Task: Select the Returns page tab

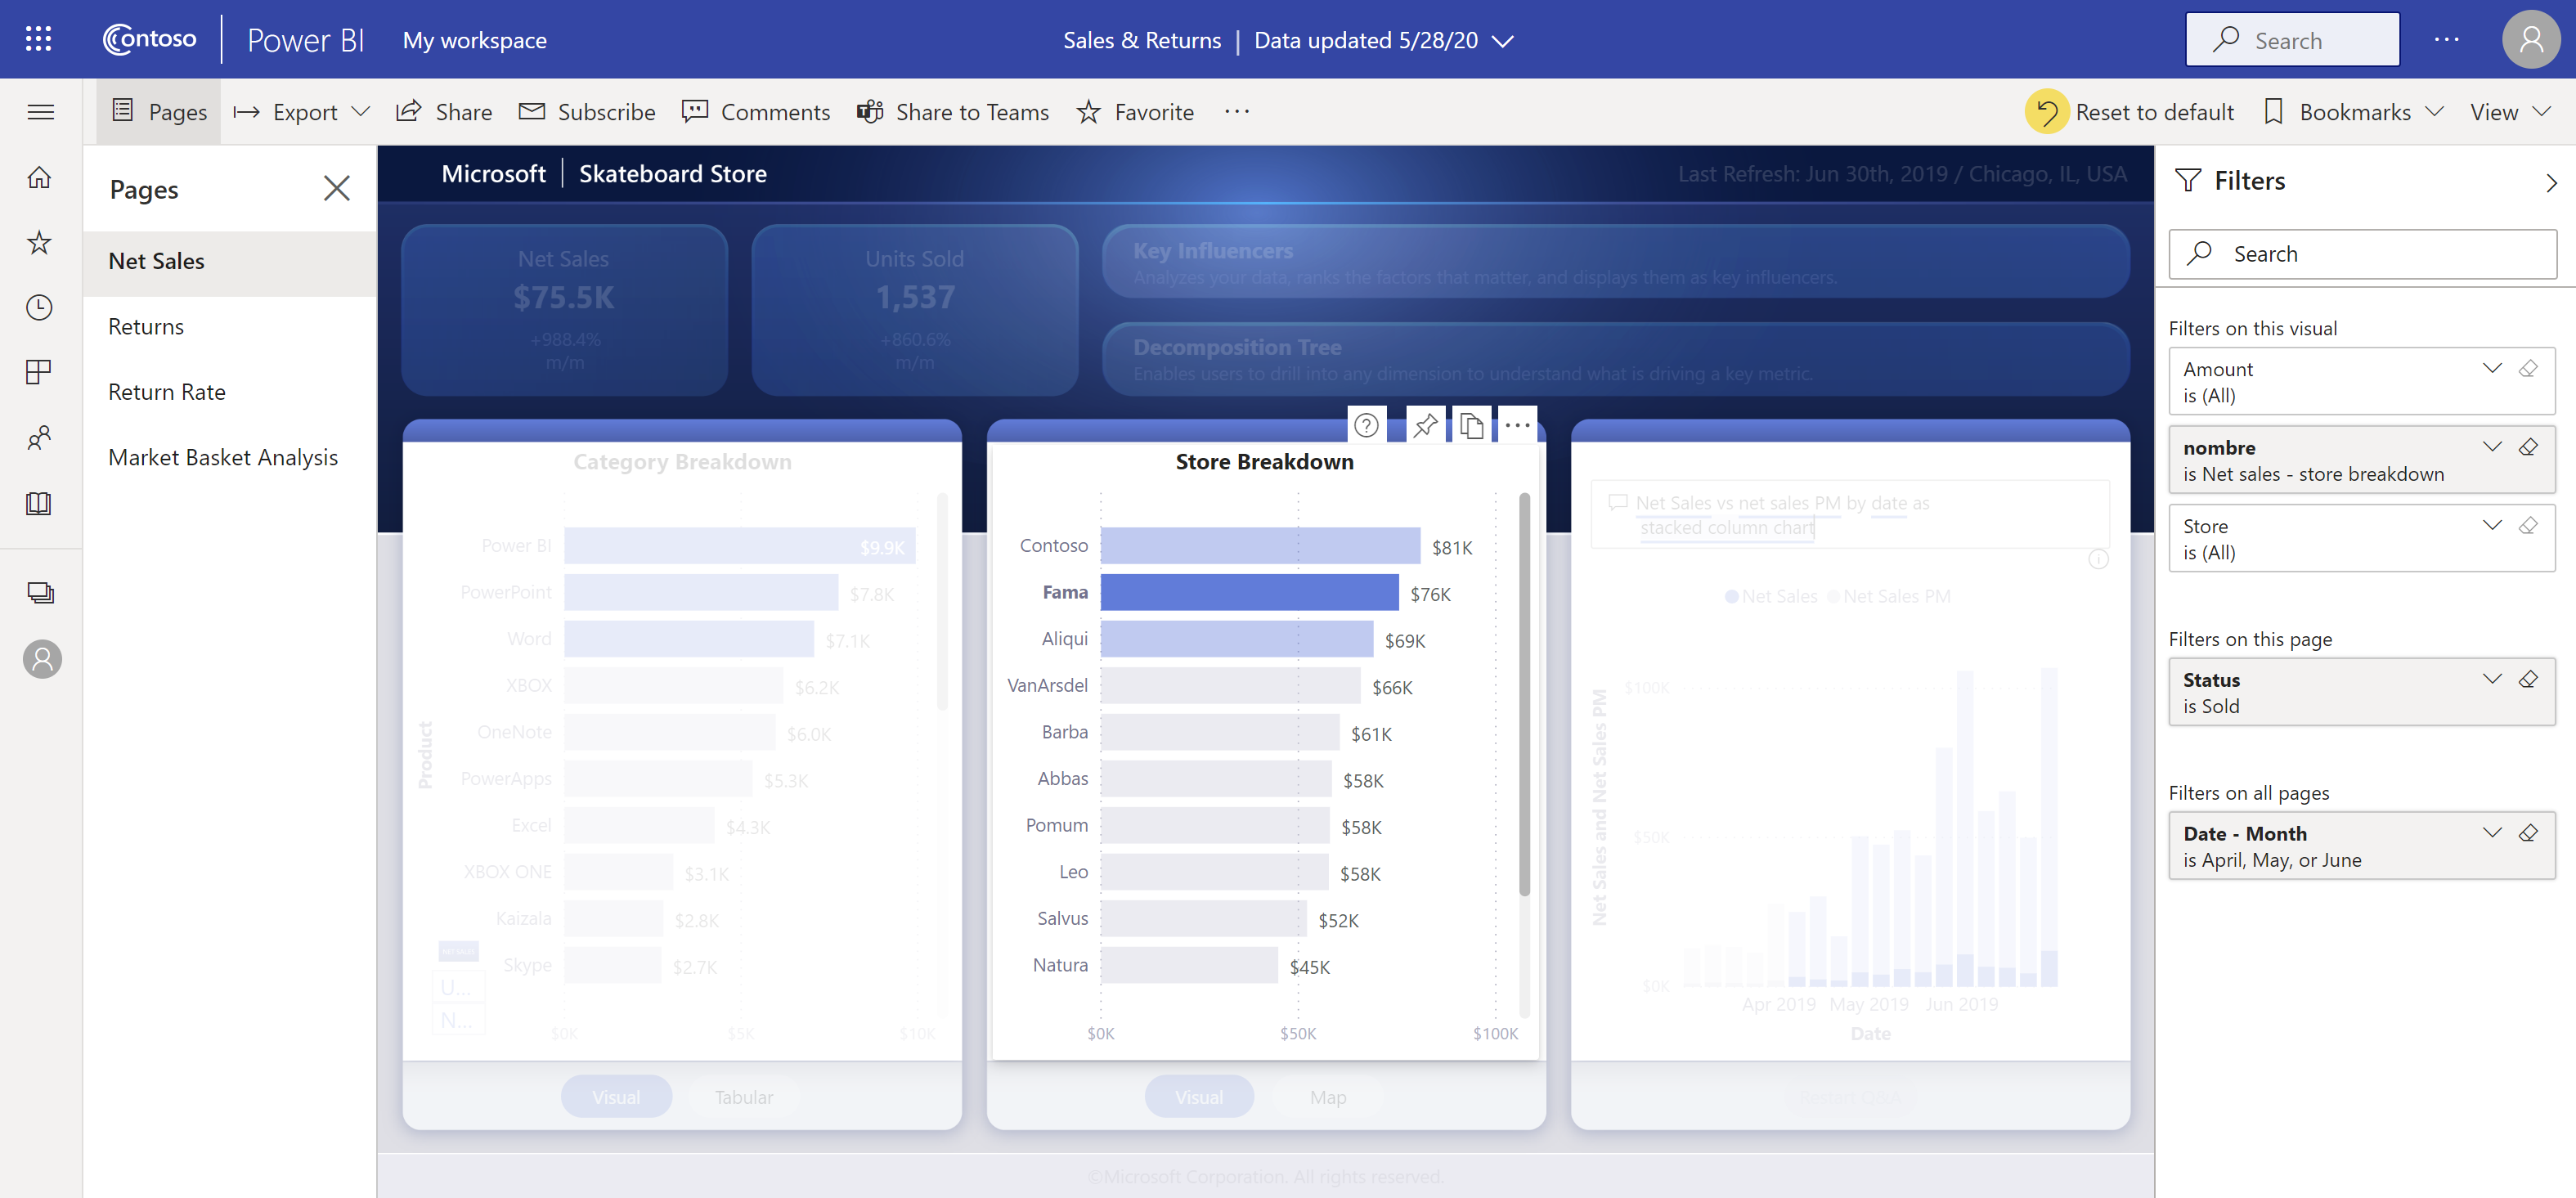Action: point(145,325)
